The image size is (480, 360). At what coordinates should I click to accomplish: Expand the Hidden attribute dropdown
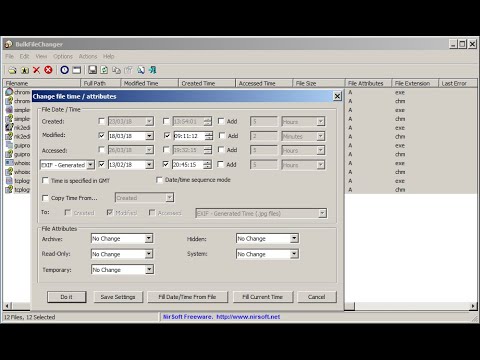click(294, 238)
